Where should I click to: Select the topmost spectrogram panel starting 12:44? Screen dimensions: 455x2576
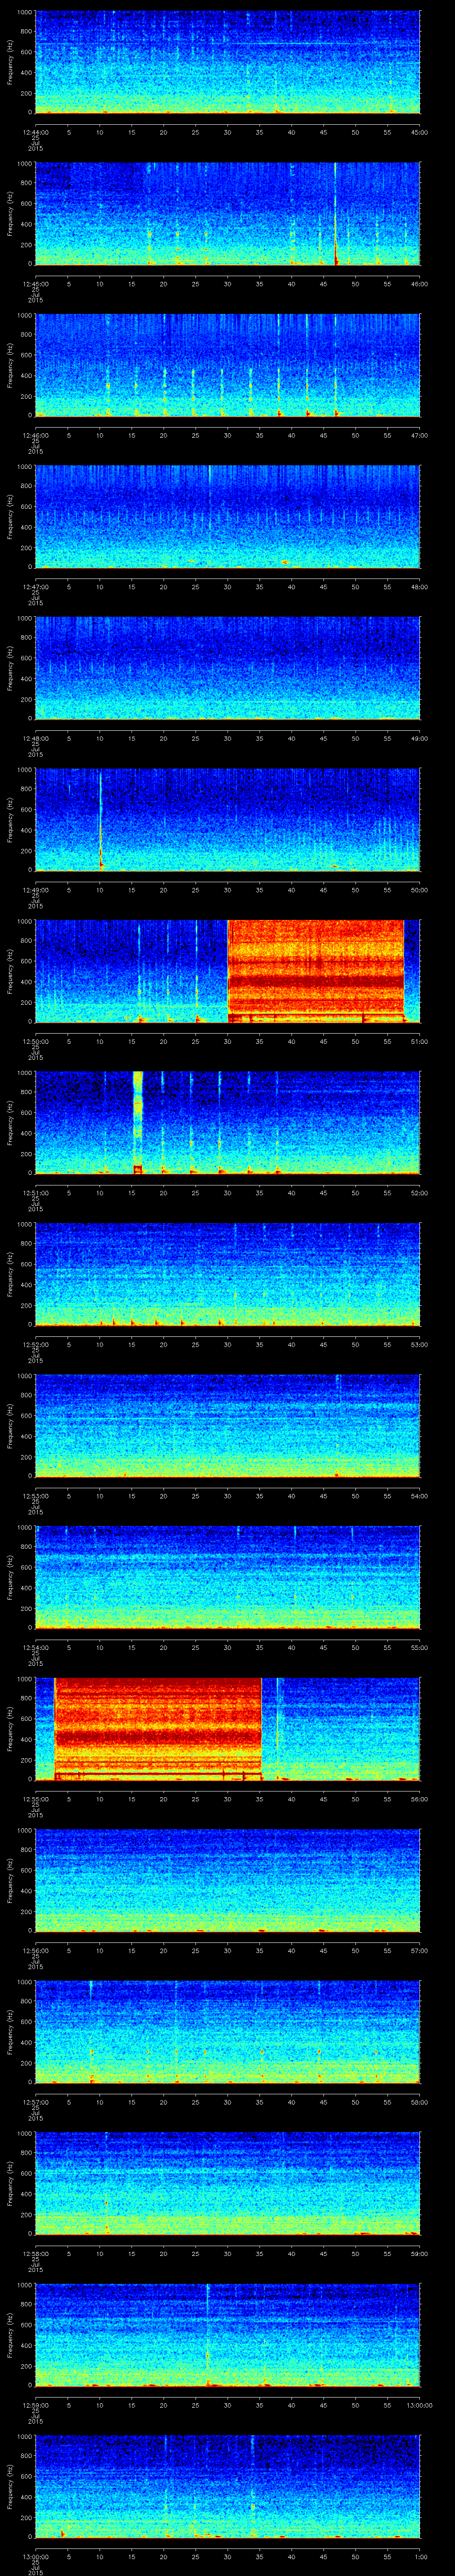tap(227, 62)
